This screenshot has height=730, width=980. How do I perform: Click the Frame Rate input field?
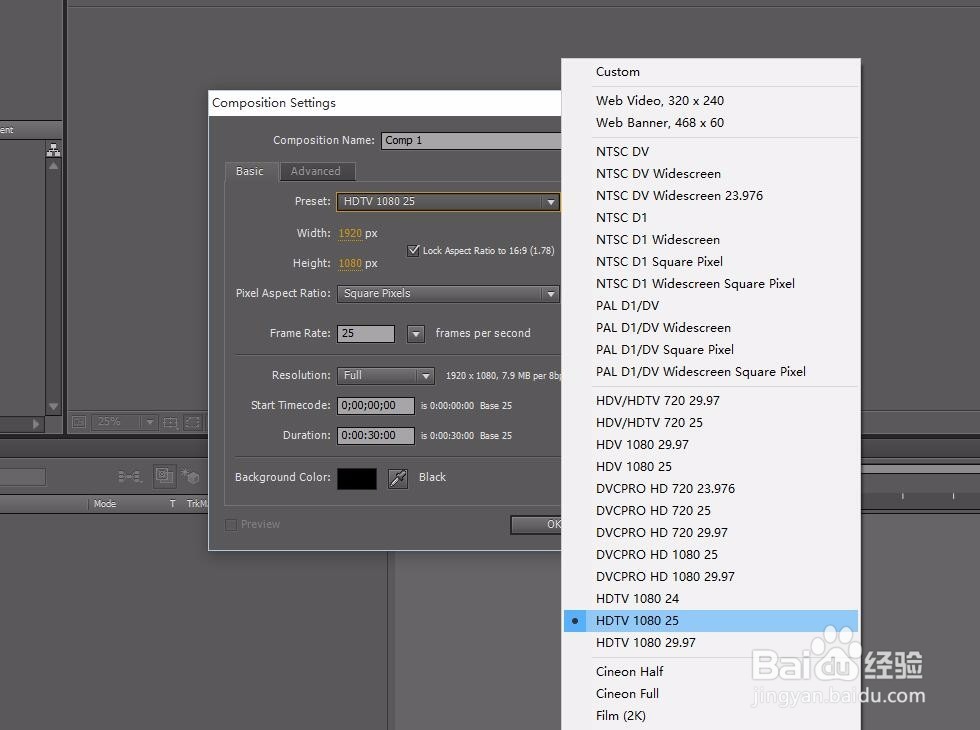point(366,334)
